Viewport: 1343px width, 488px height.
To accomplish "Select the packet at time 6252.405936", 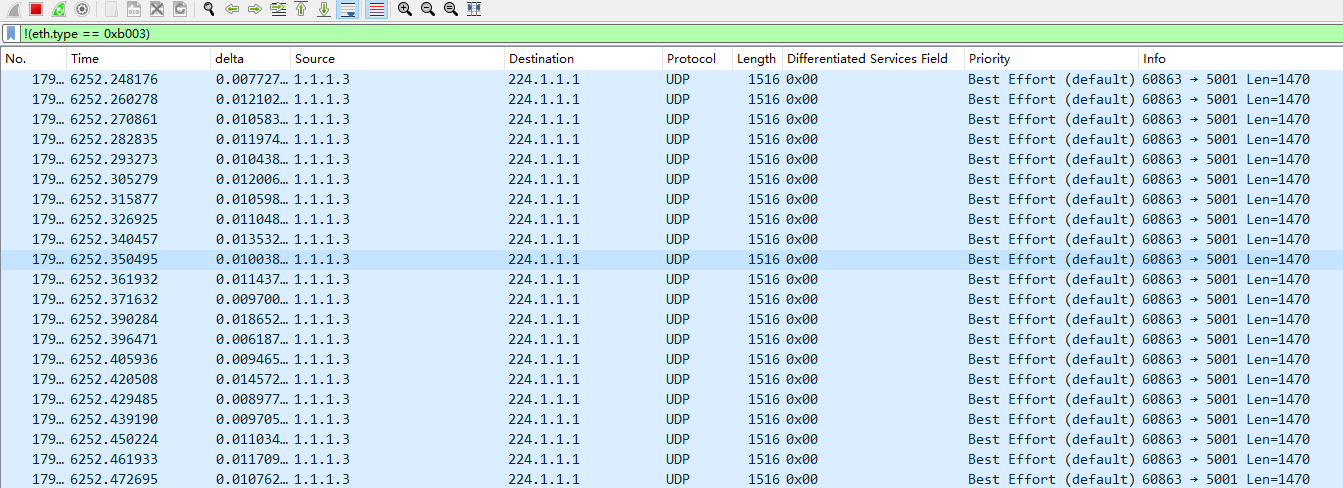I will point(671,359).
